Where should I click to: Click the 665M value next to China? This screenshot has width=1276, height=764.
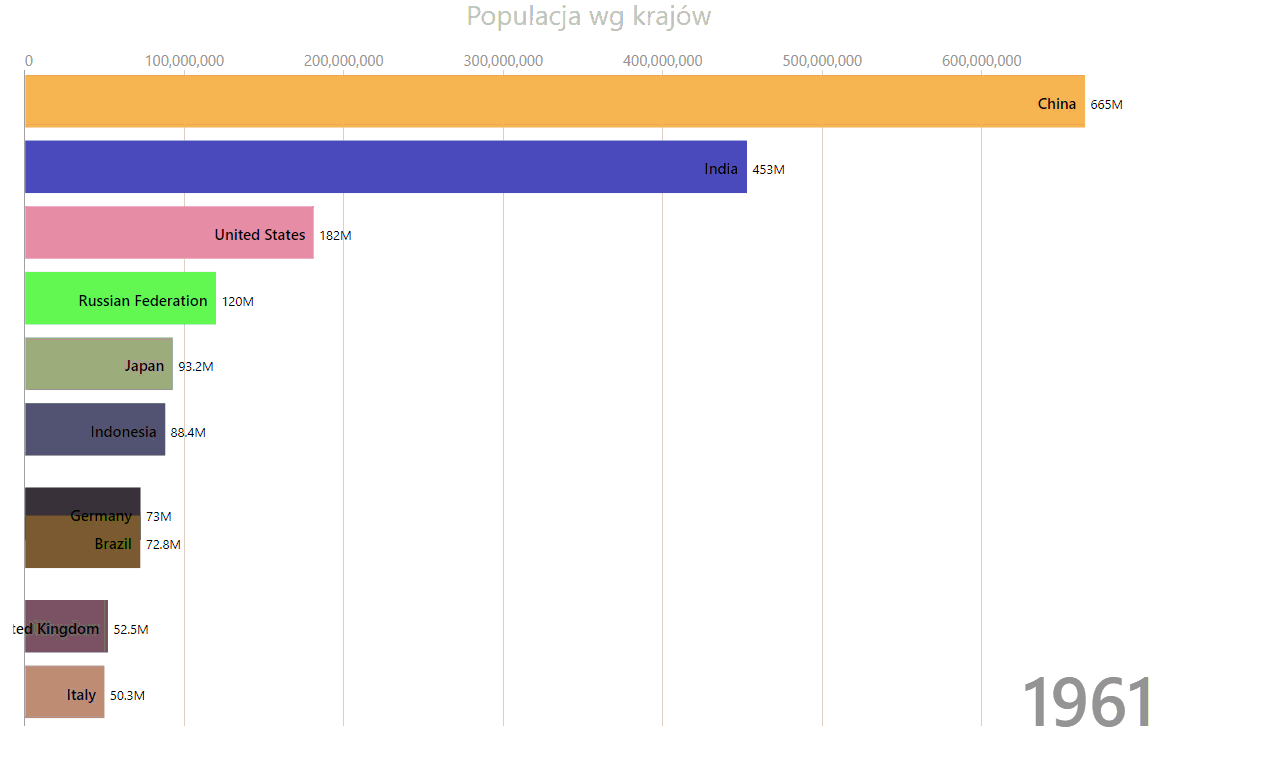[x=1106, y=105]
